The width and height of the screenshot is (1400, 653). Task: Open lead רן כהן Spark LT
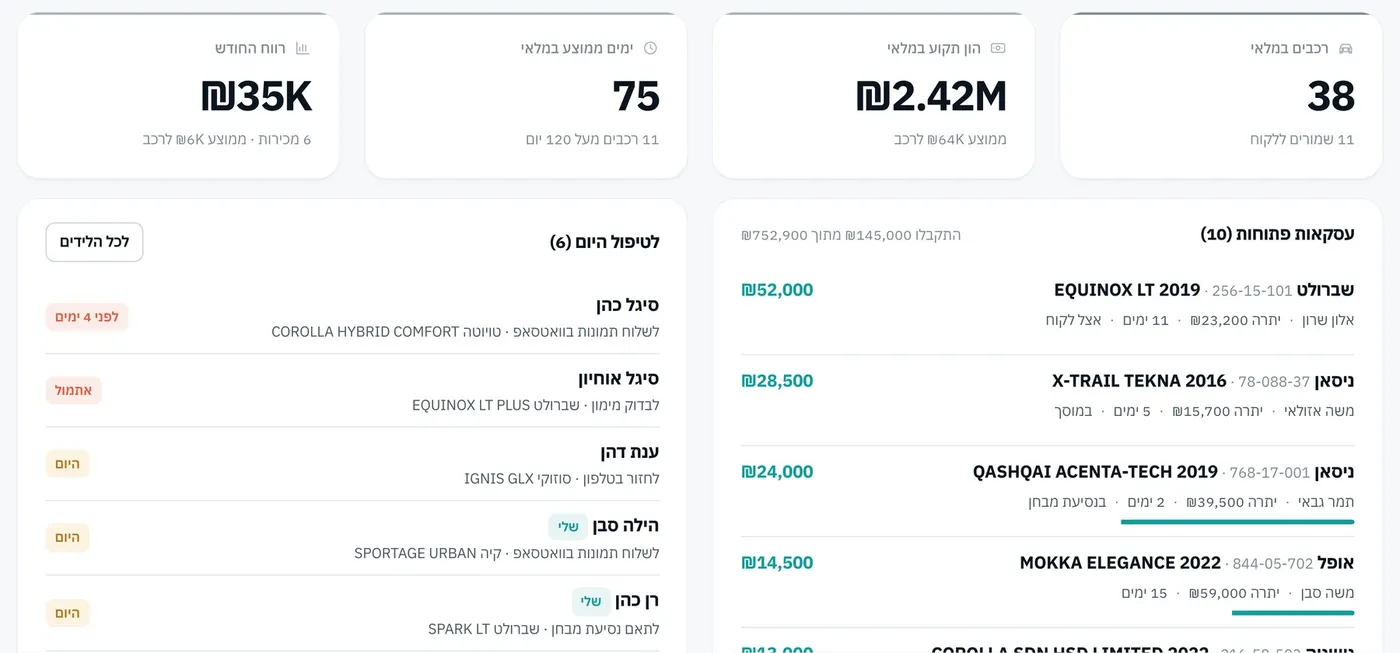352,613
